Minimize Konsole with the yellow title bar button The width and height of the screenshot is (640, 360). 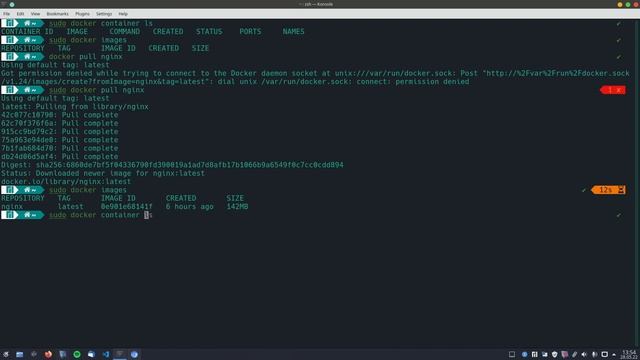point(620,4)
